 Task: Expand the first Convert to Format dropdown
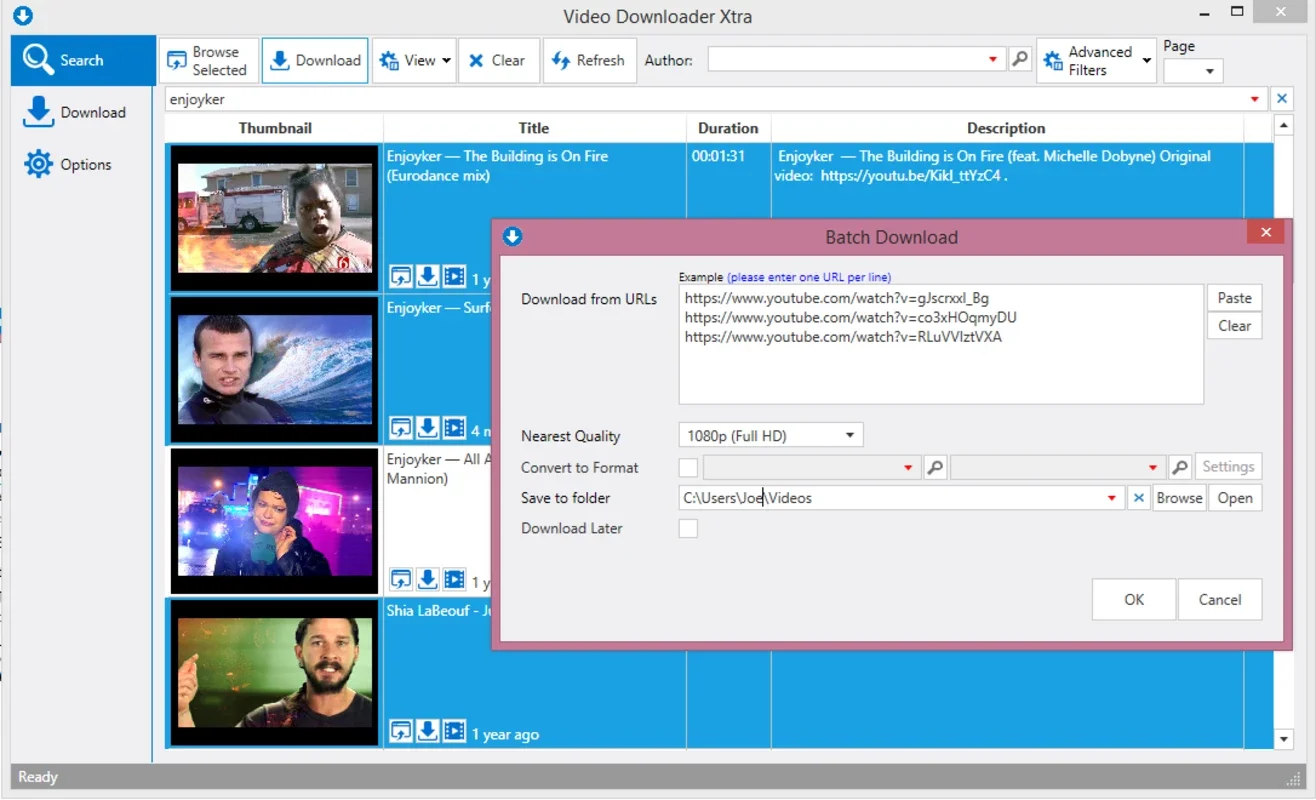[x=909, y=467]
